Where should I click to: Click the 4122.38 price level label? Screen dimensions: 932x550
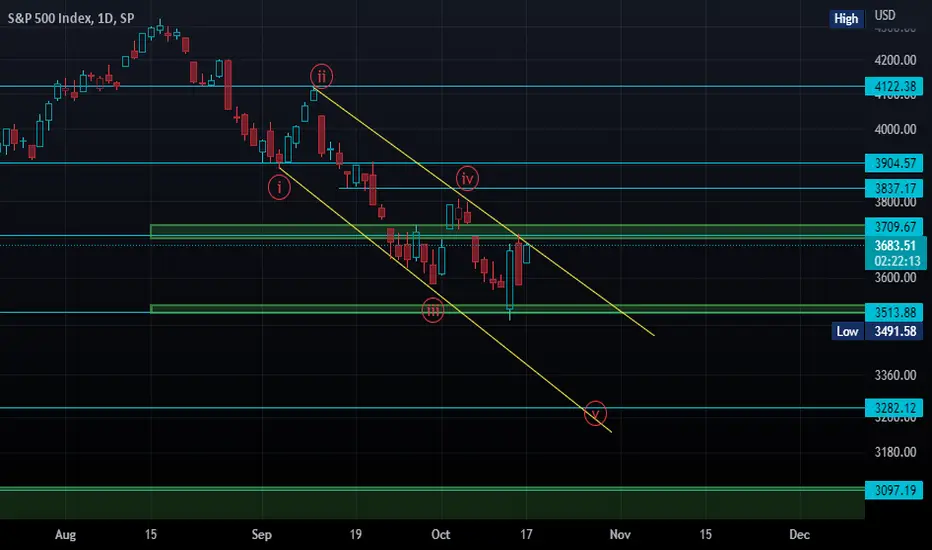click(895, 86)
